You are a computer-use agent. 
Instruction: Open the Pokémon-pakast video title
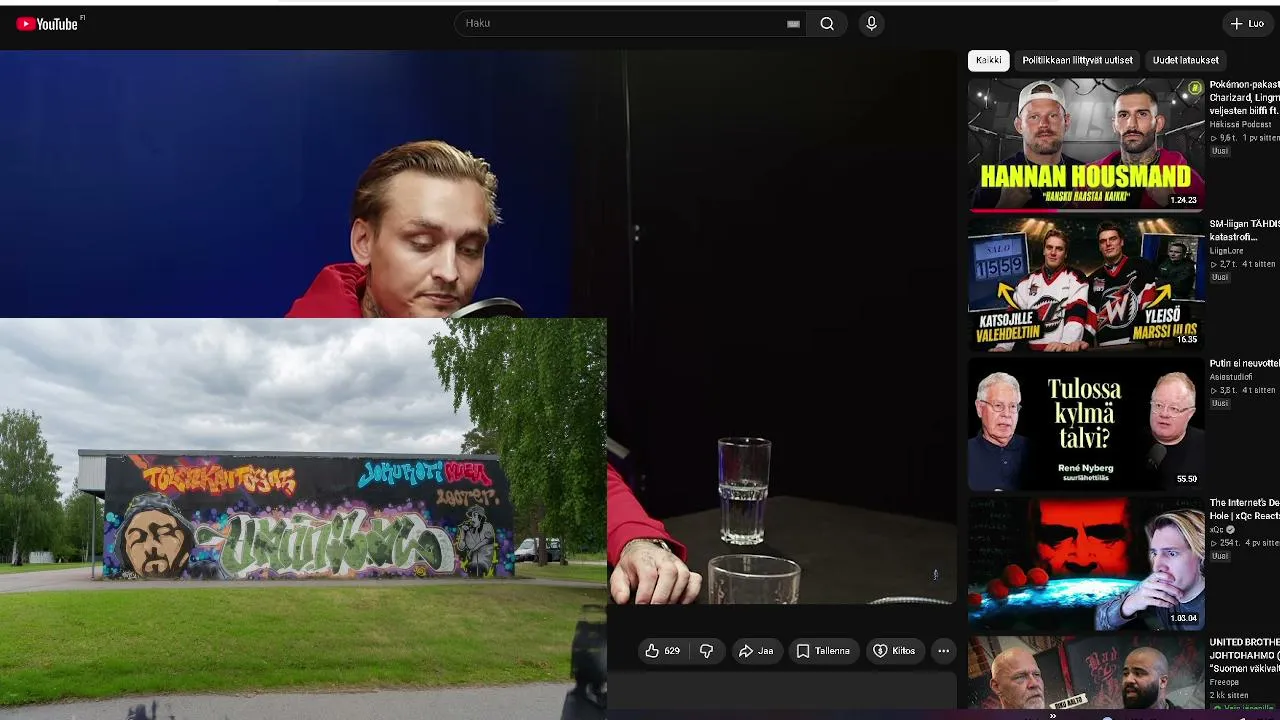click(1244, 98)
